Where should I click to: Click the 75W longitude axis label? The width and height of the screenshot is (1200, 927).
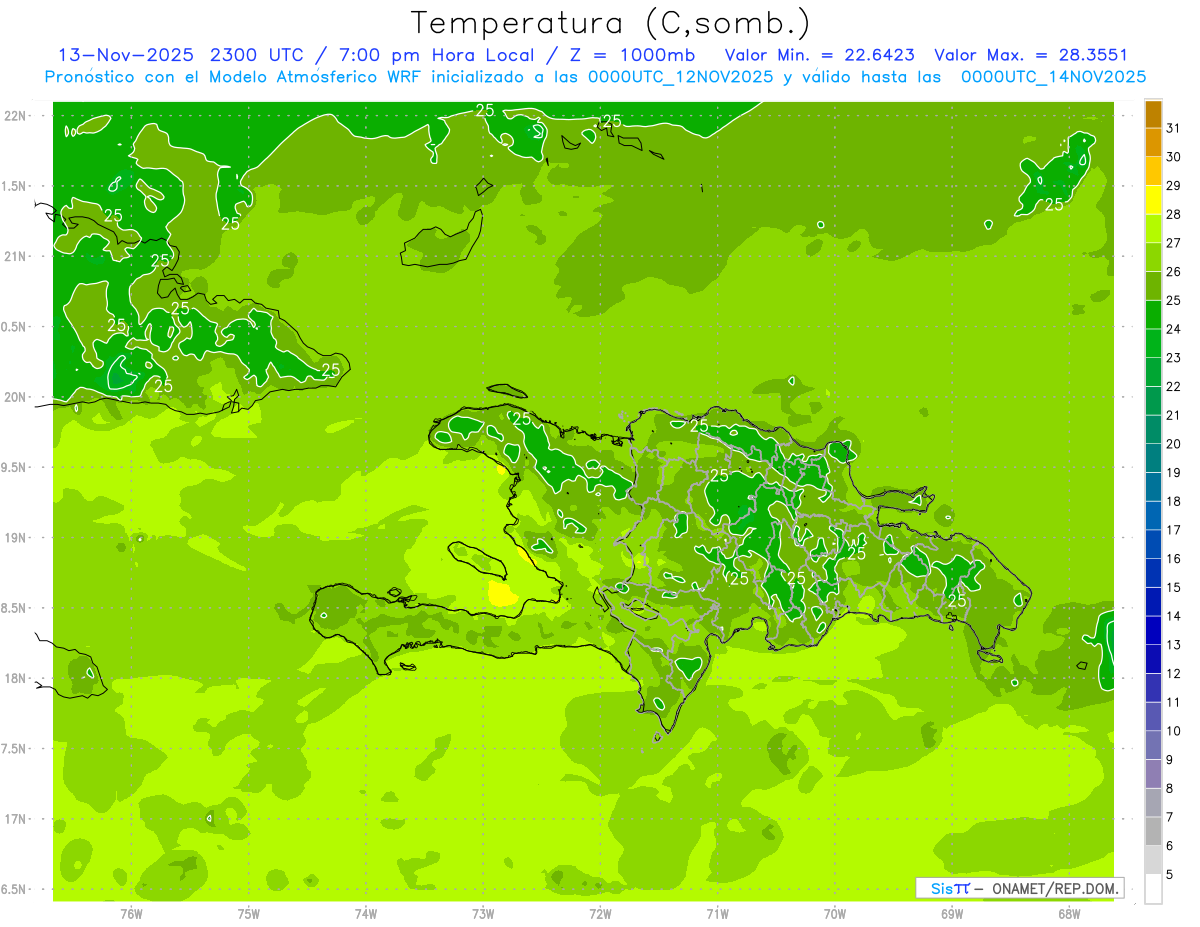249,913
